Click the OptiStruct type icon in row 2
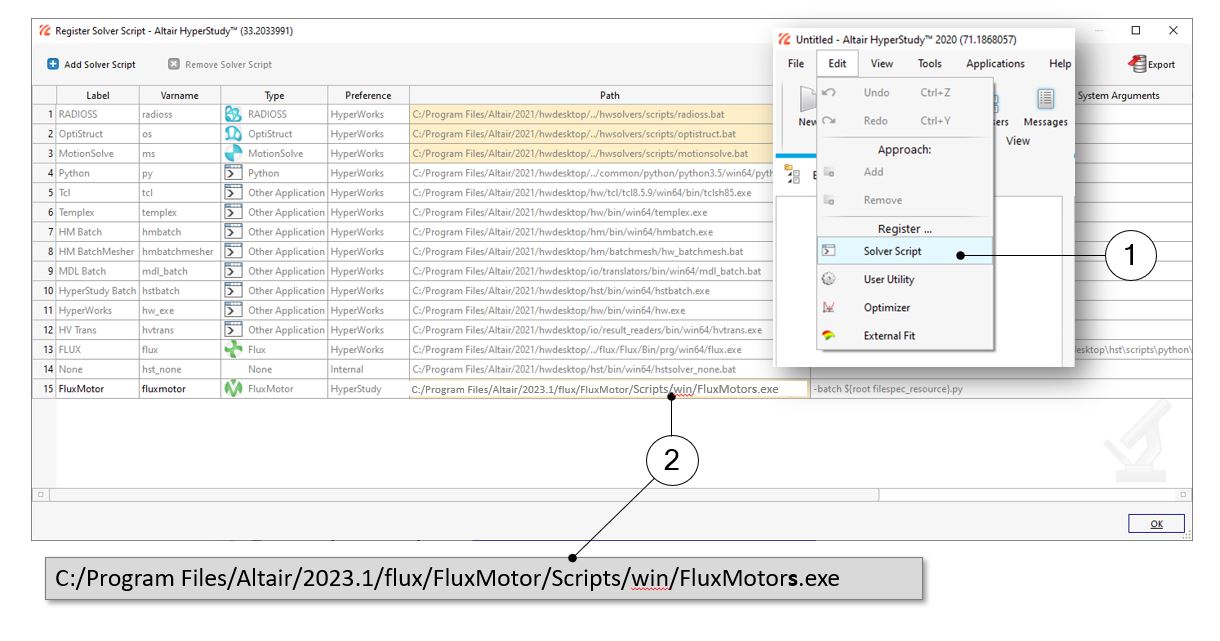 (232, 134)
